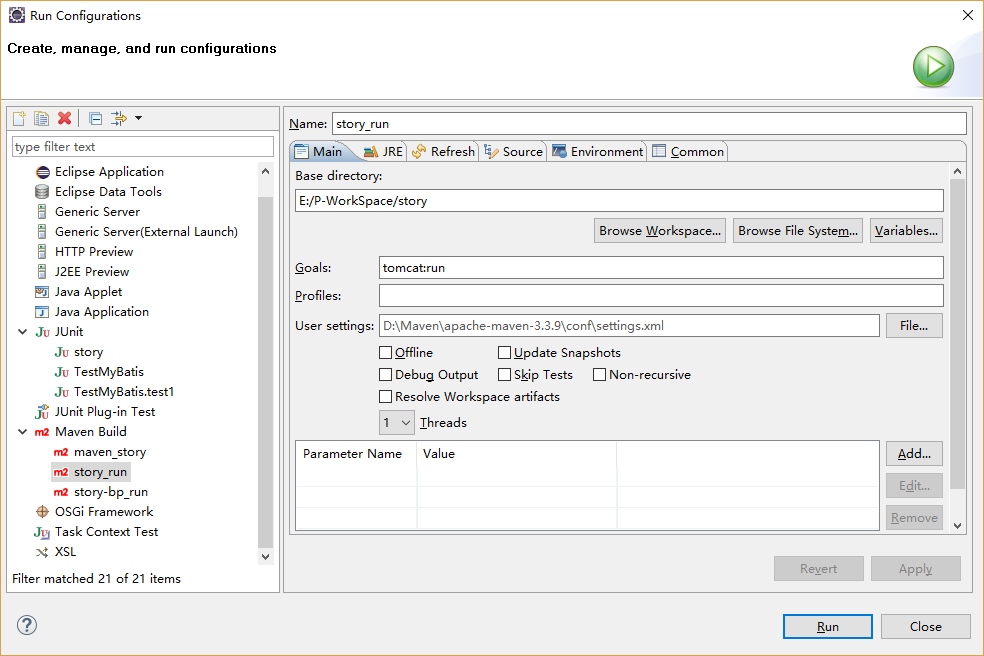Enable the Offline checkbox

(385, 353)
